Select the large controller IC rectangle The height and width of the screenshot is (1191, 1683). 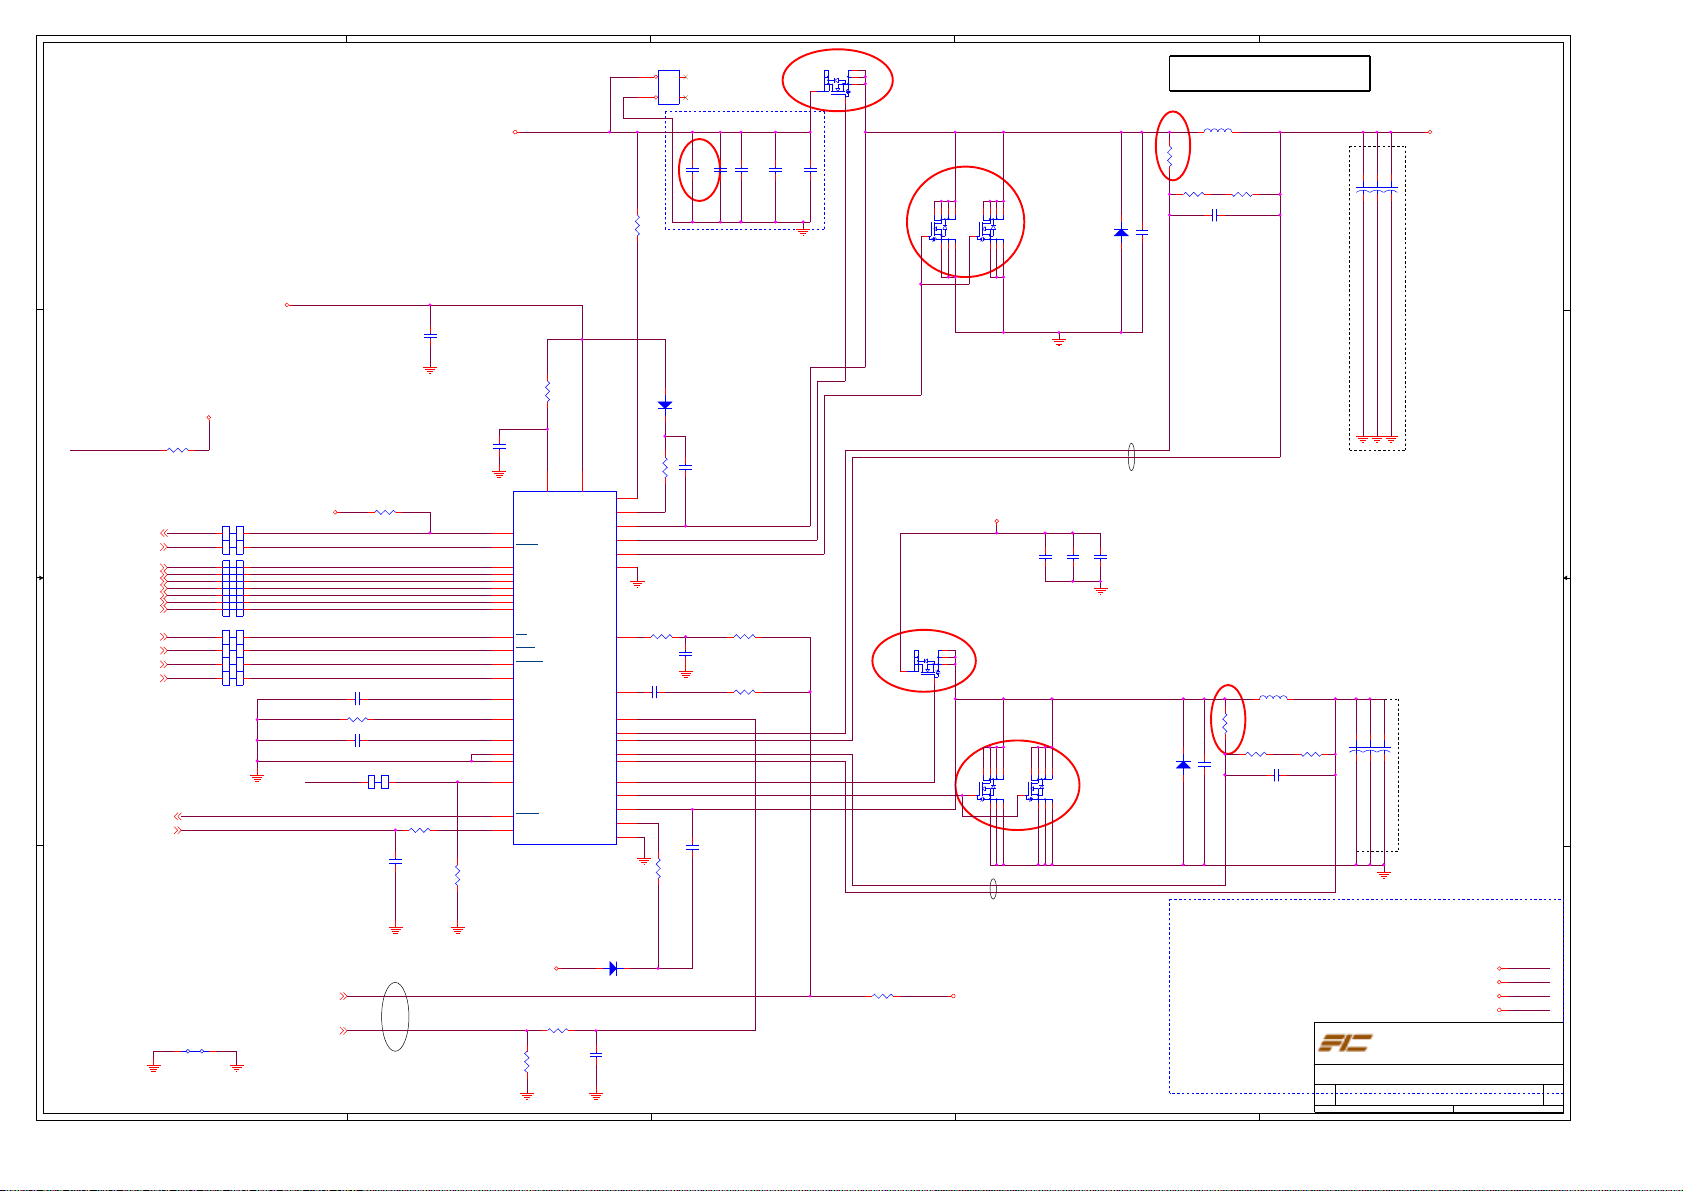click(x=565, y=668)
